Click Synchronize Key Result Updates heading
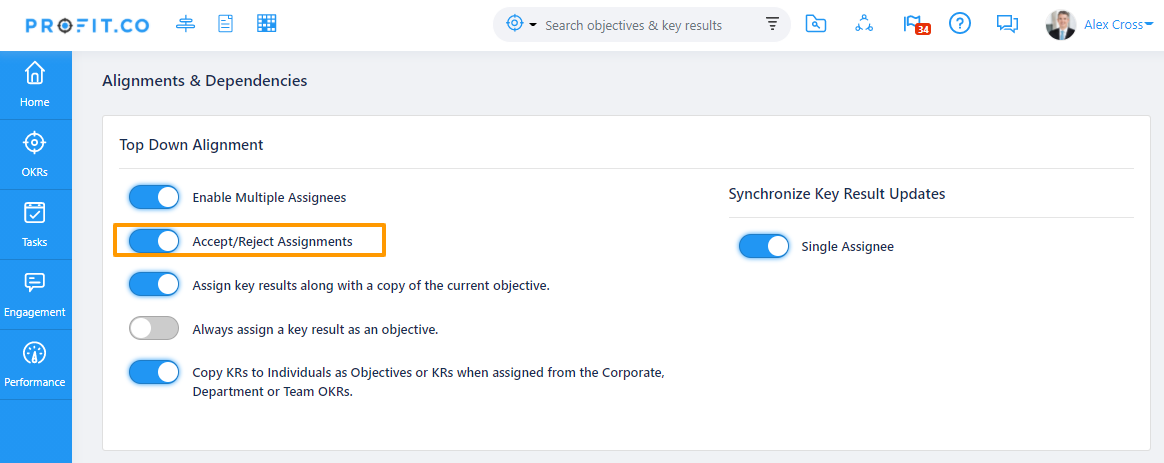This screenshot has width=1164, height=463. [x=837, y=194]
